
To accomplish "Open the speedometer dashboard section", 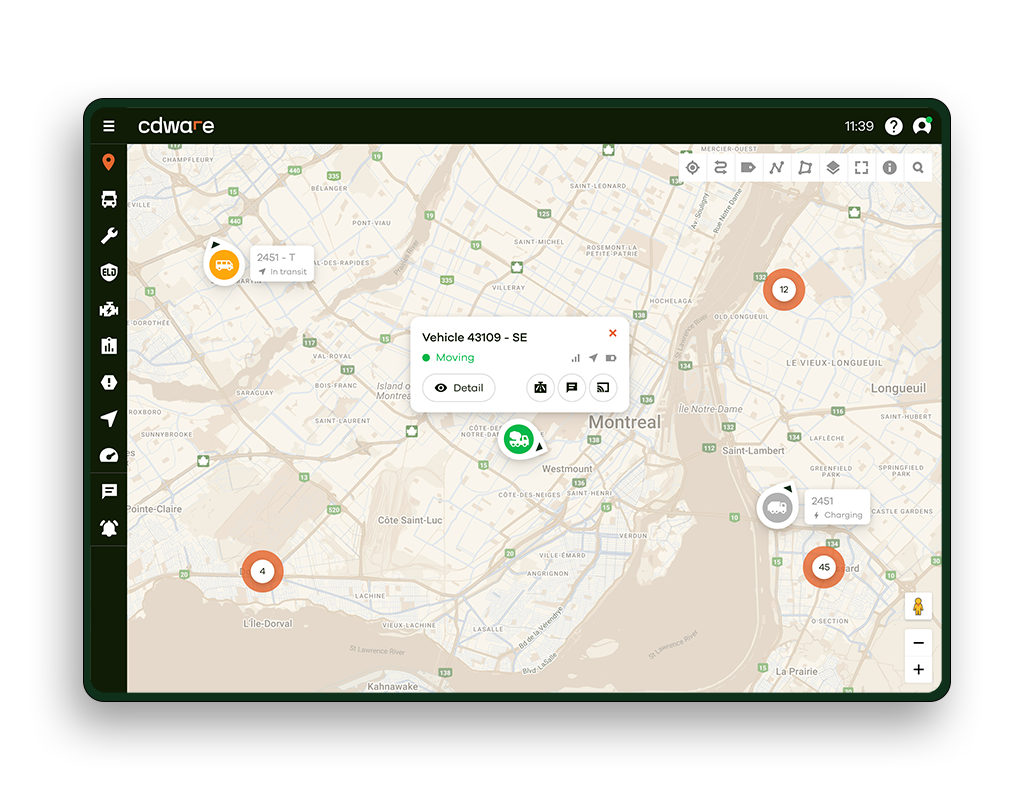I will tap(109, 455).
